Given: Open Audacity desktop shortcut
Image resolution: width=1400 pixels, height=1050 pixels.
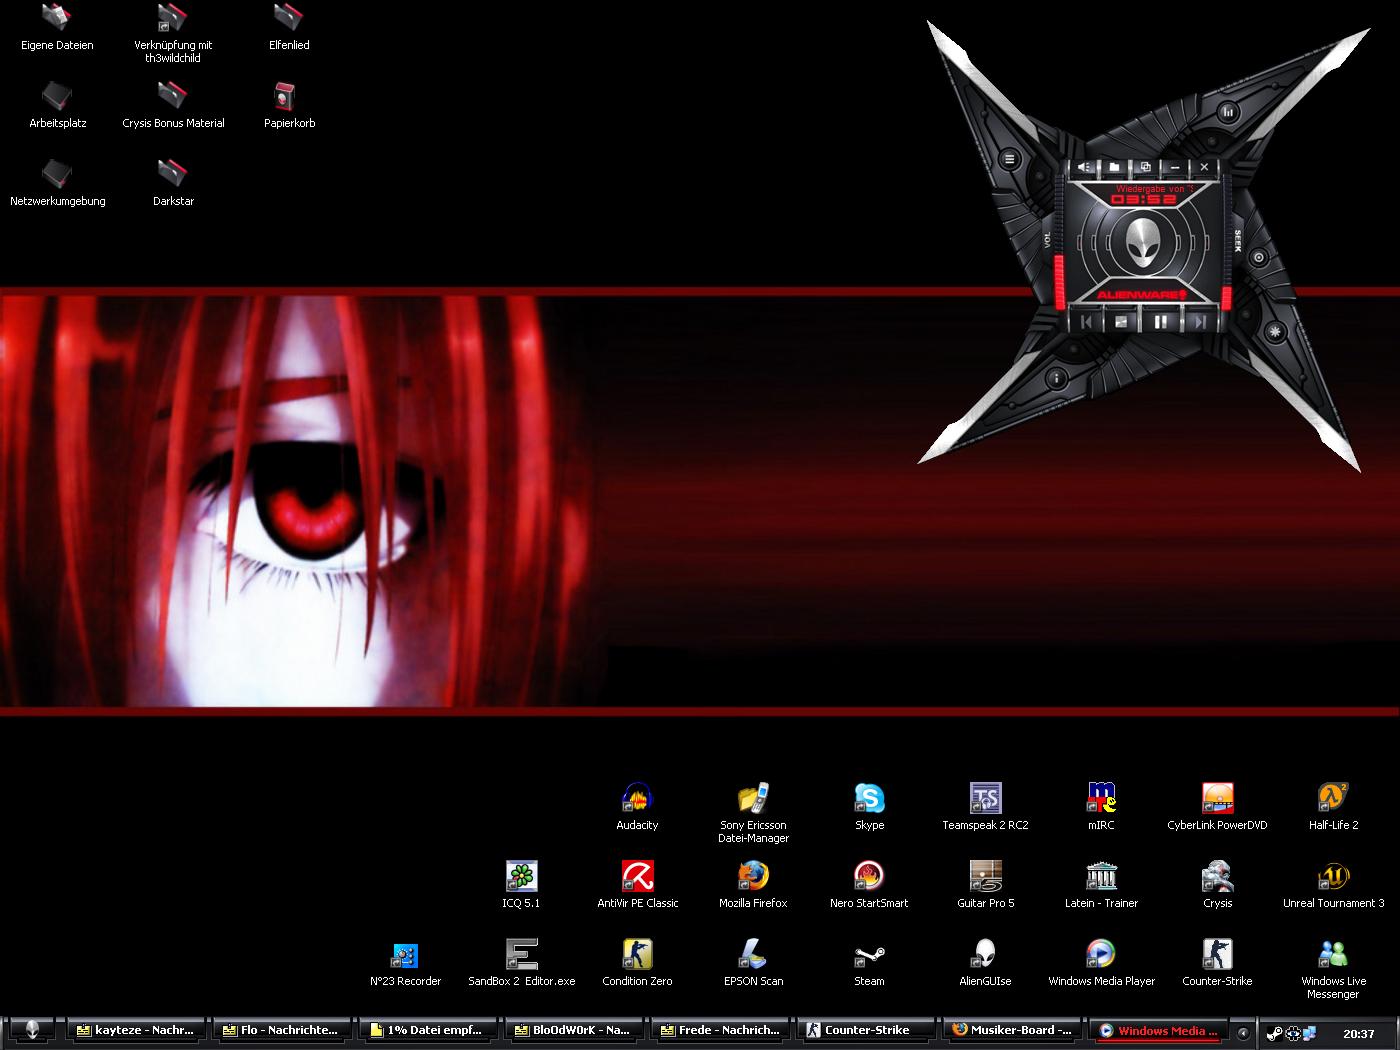Looking at the screenshot, I should click(x=637, y=806).
